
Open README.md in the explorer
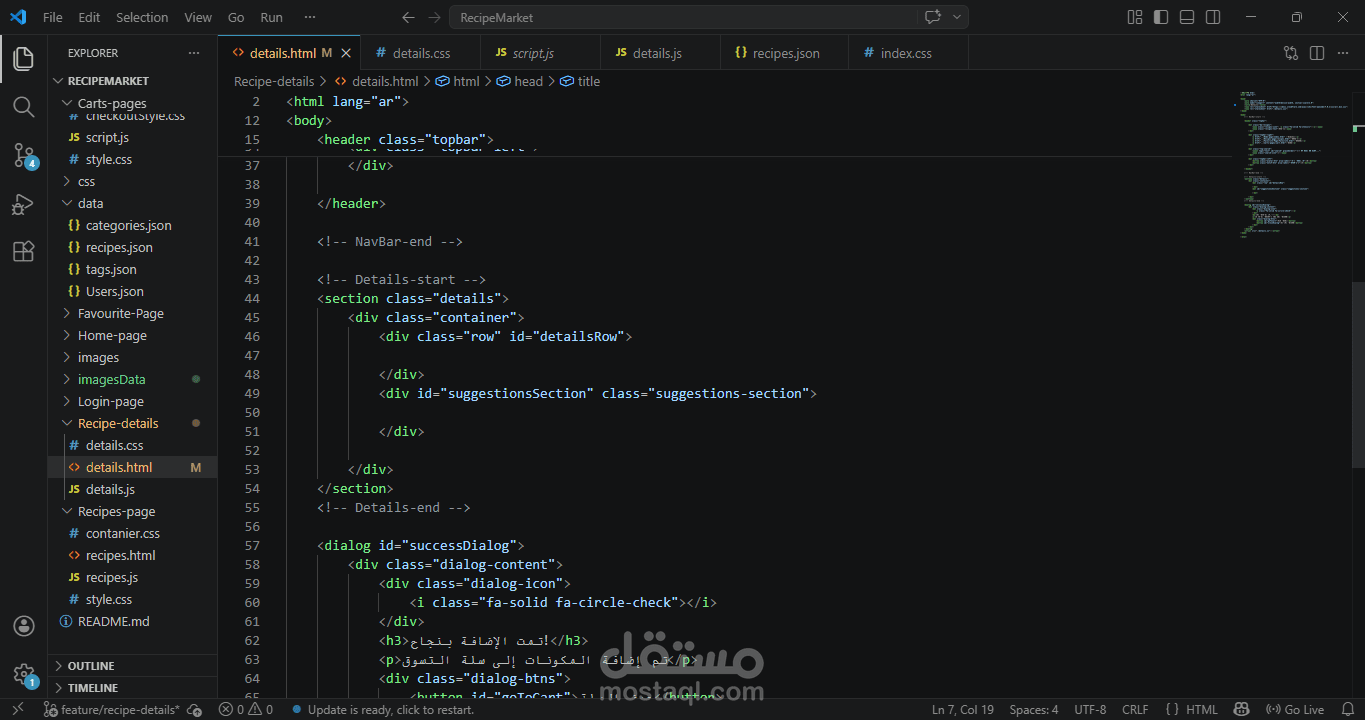coord(132,621)
